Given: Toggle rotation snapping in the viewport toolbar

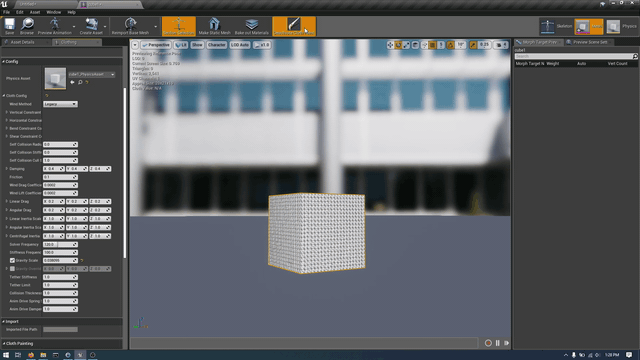Looking at the screenshot, I should pyautogui.click(x=450, y=45).
